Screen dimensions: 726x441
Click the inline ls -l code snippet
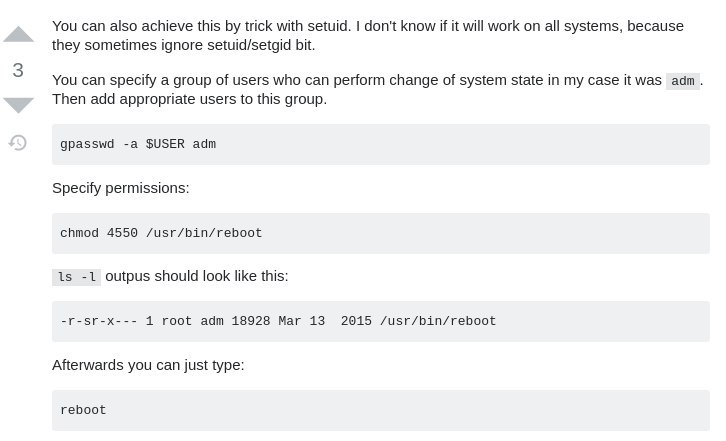pyautogui.click(x=76, y=277)
